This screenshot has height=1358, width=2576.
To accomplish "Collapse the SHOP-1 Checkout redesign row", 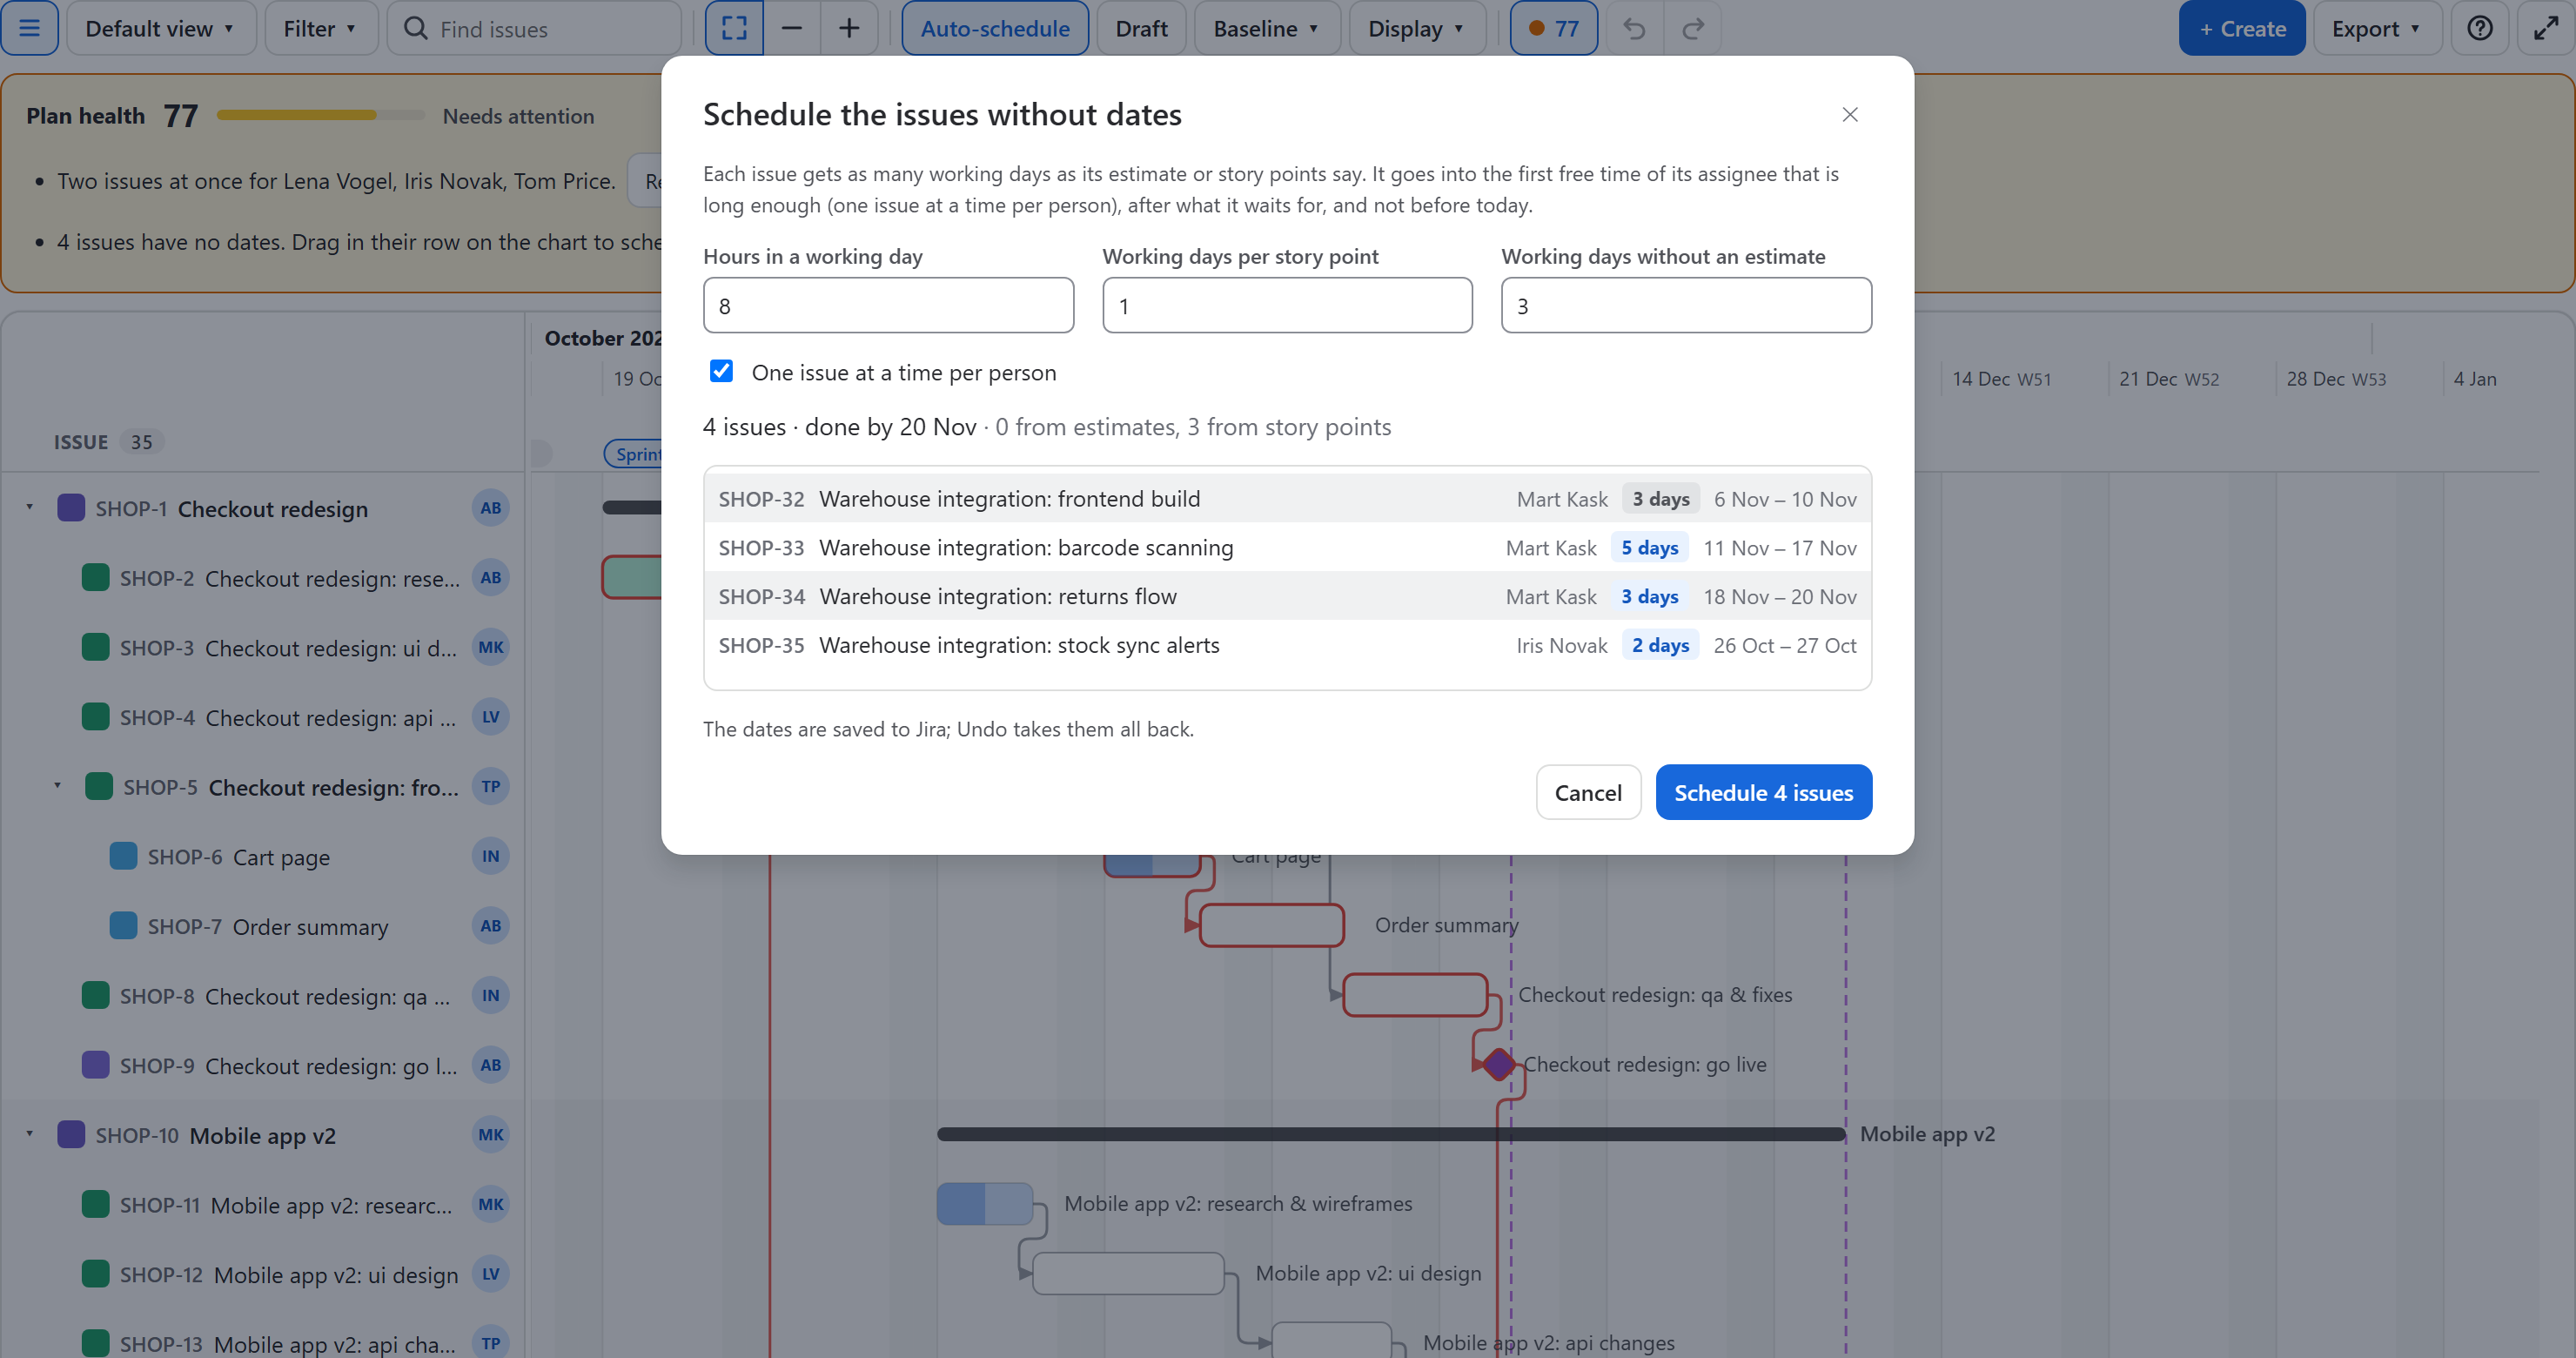I will coord(30,507).
